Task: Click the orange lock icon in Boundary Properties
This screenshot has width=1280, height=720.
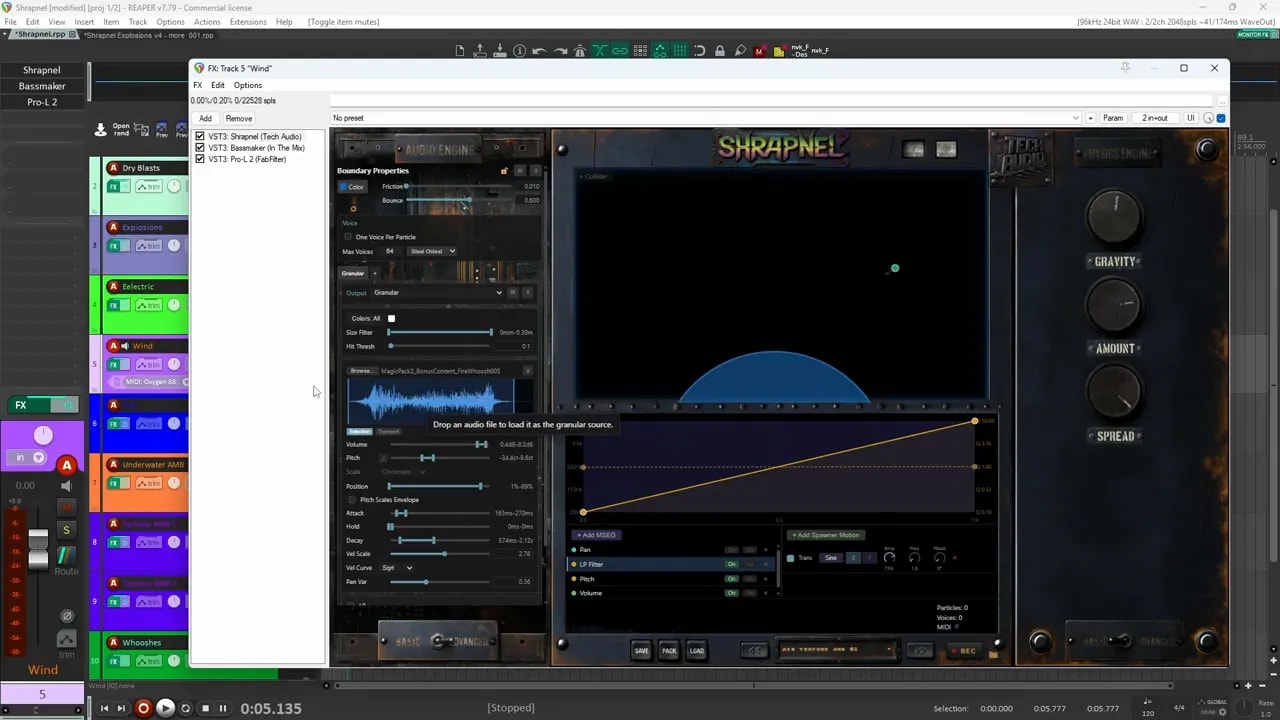Action: coord(504,171)
